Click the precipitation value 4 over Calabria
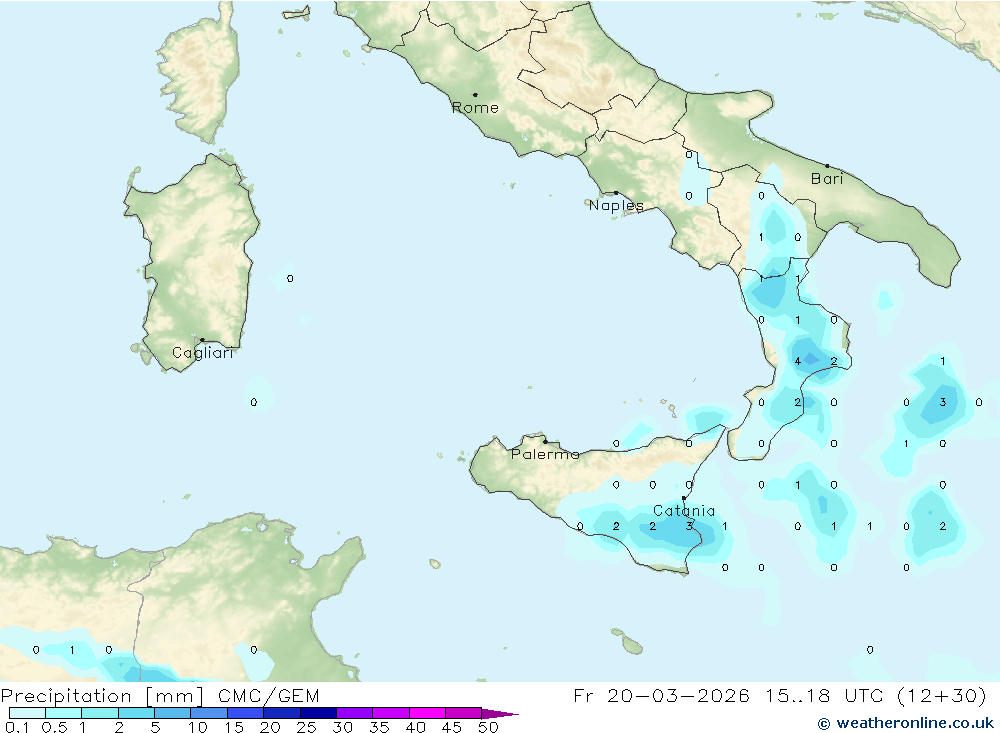 click(797, 362)
